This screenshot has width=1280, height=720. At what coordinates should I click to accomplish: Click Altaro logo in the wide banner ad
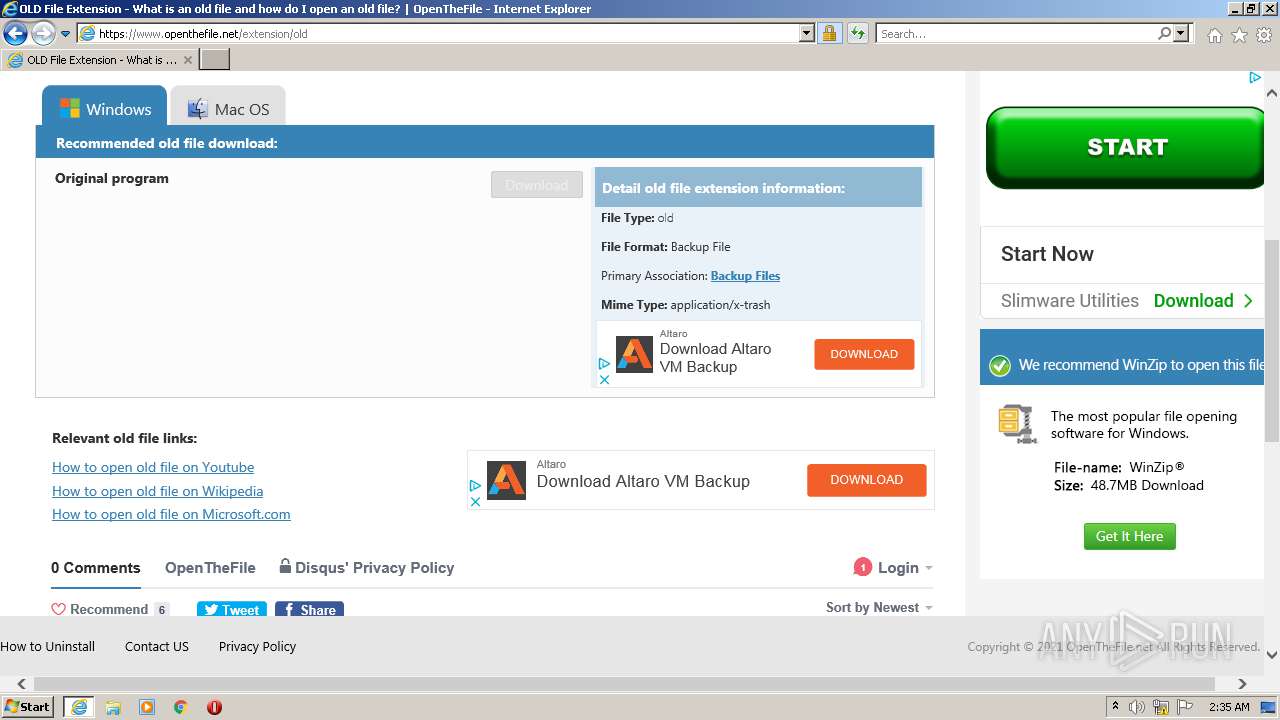pos(506,481)
